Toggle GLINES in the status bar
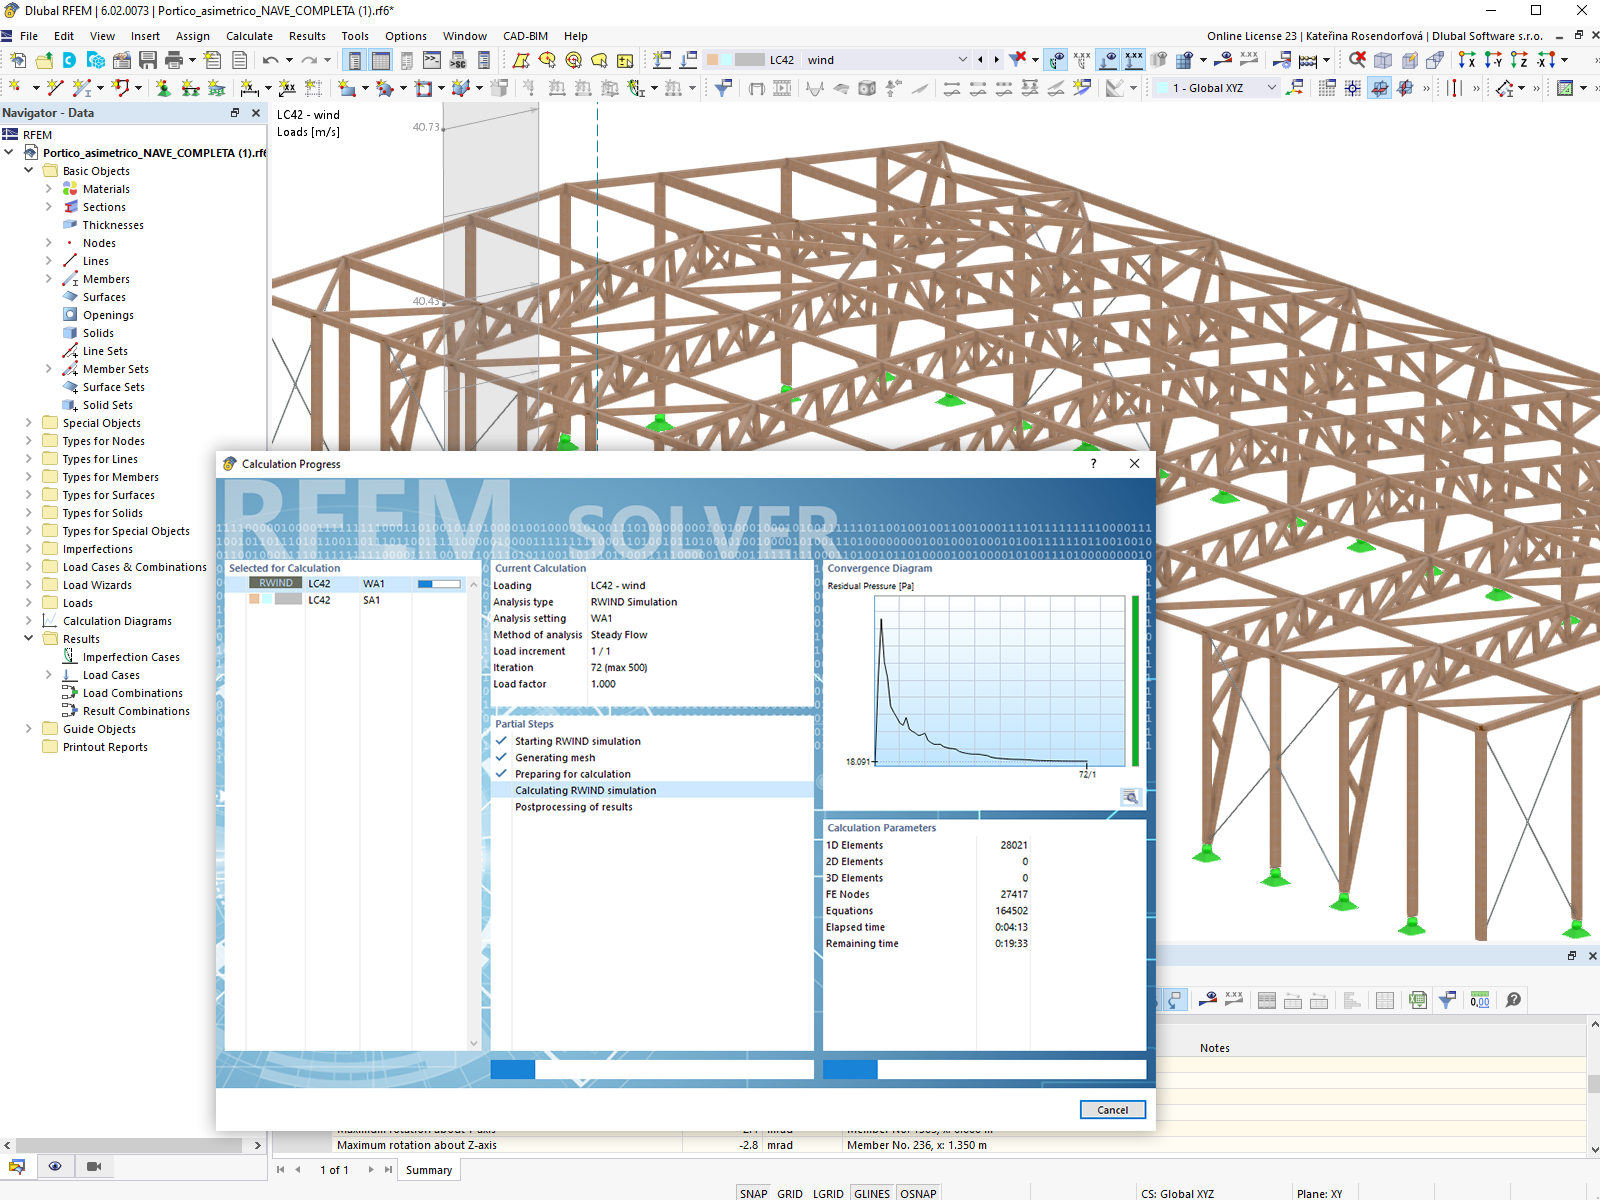The height and width of the screenshot is (1200, 1600). tap(872, 1193)
